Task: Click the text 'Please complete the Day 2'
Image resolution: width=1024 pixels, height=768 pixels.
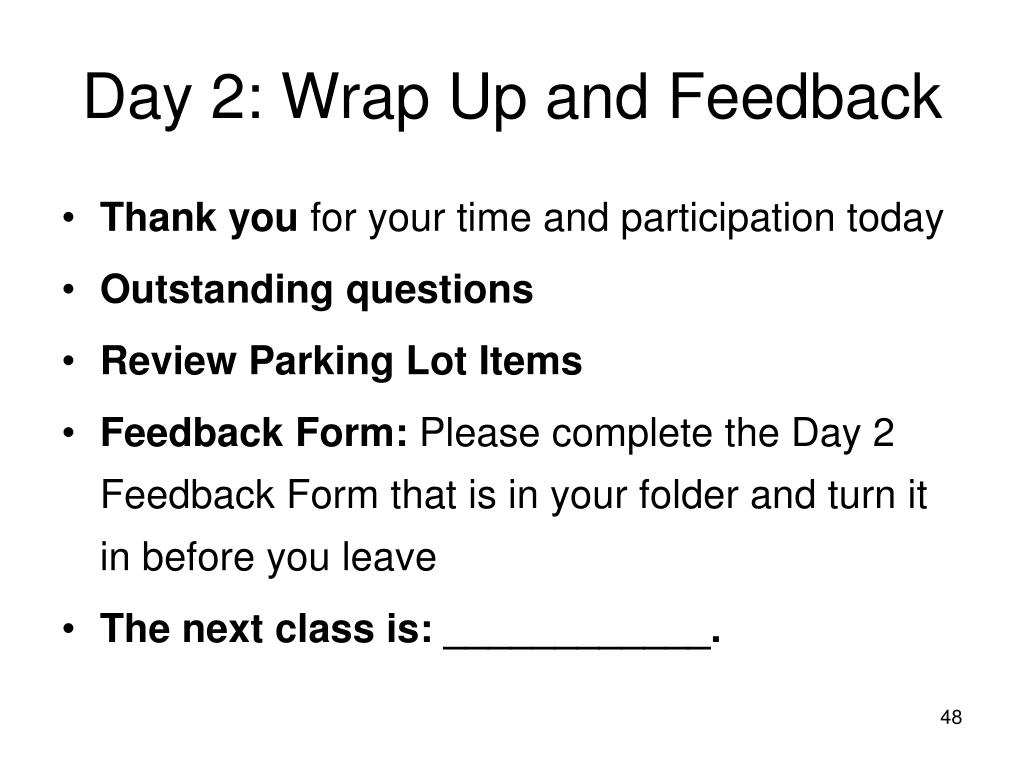Action: 657,433
